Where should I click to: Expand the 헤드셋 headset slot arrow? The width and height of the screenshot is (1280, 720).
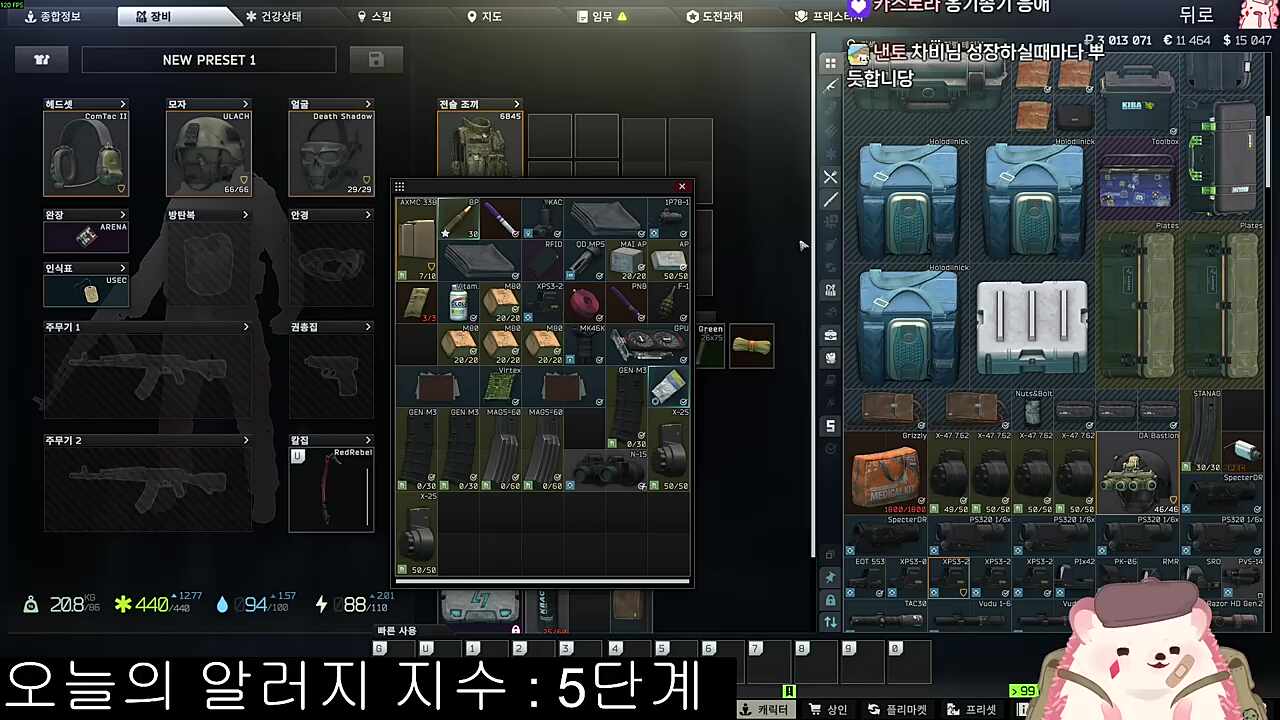pos(123,104)
